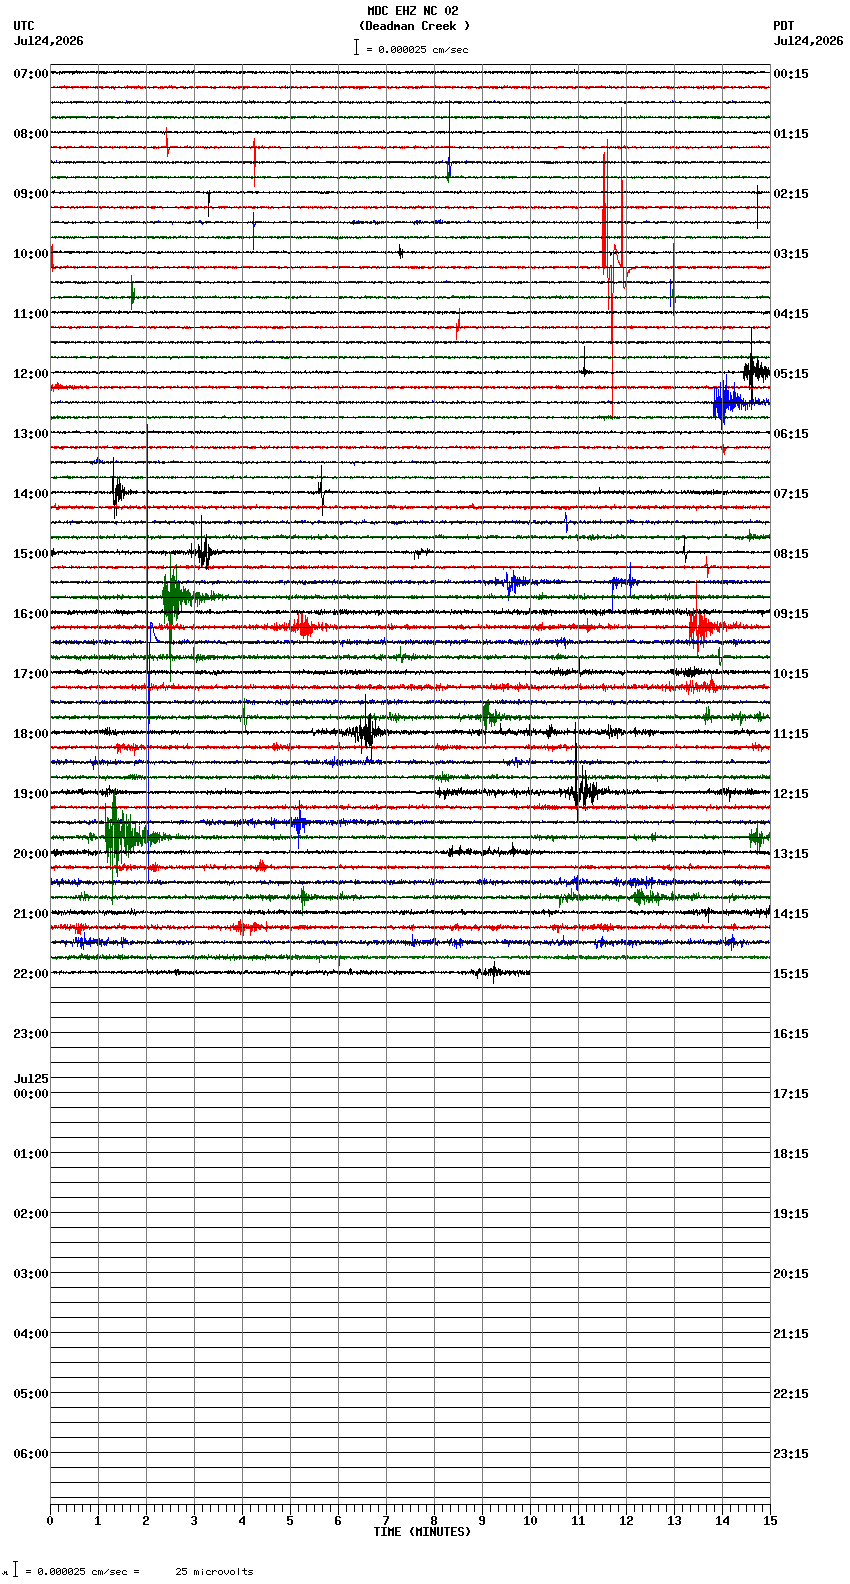Click the 00:15 PDT time label
The height and width of the screenshot is (1584, 850).
(x=791, y=74)
